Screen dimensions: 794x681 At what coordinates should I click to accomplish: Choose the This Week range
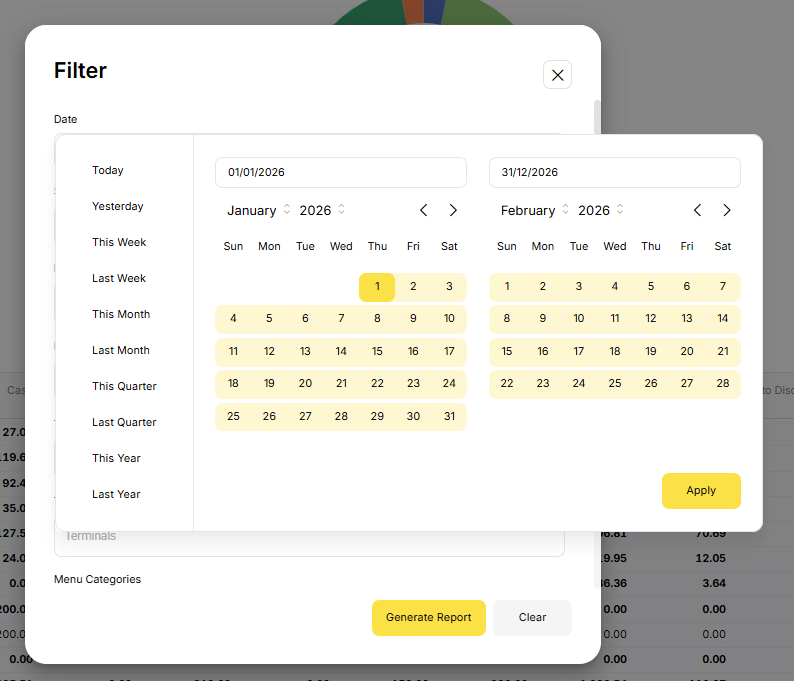(119, 242)
